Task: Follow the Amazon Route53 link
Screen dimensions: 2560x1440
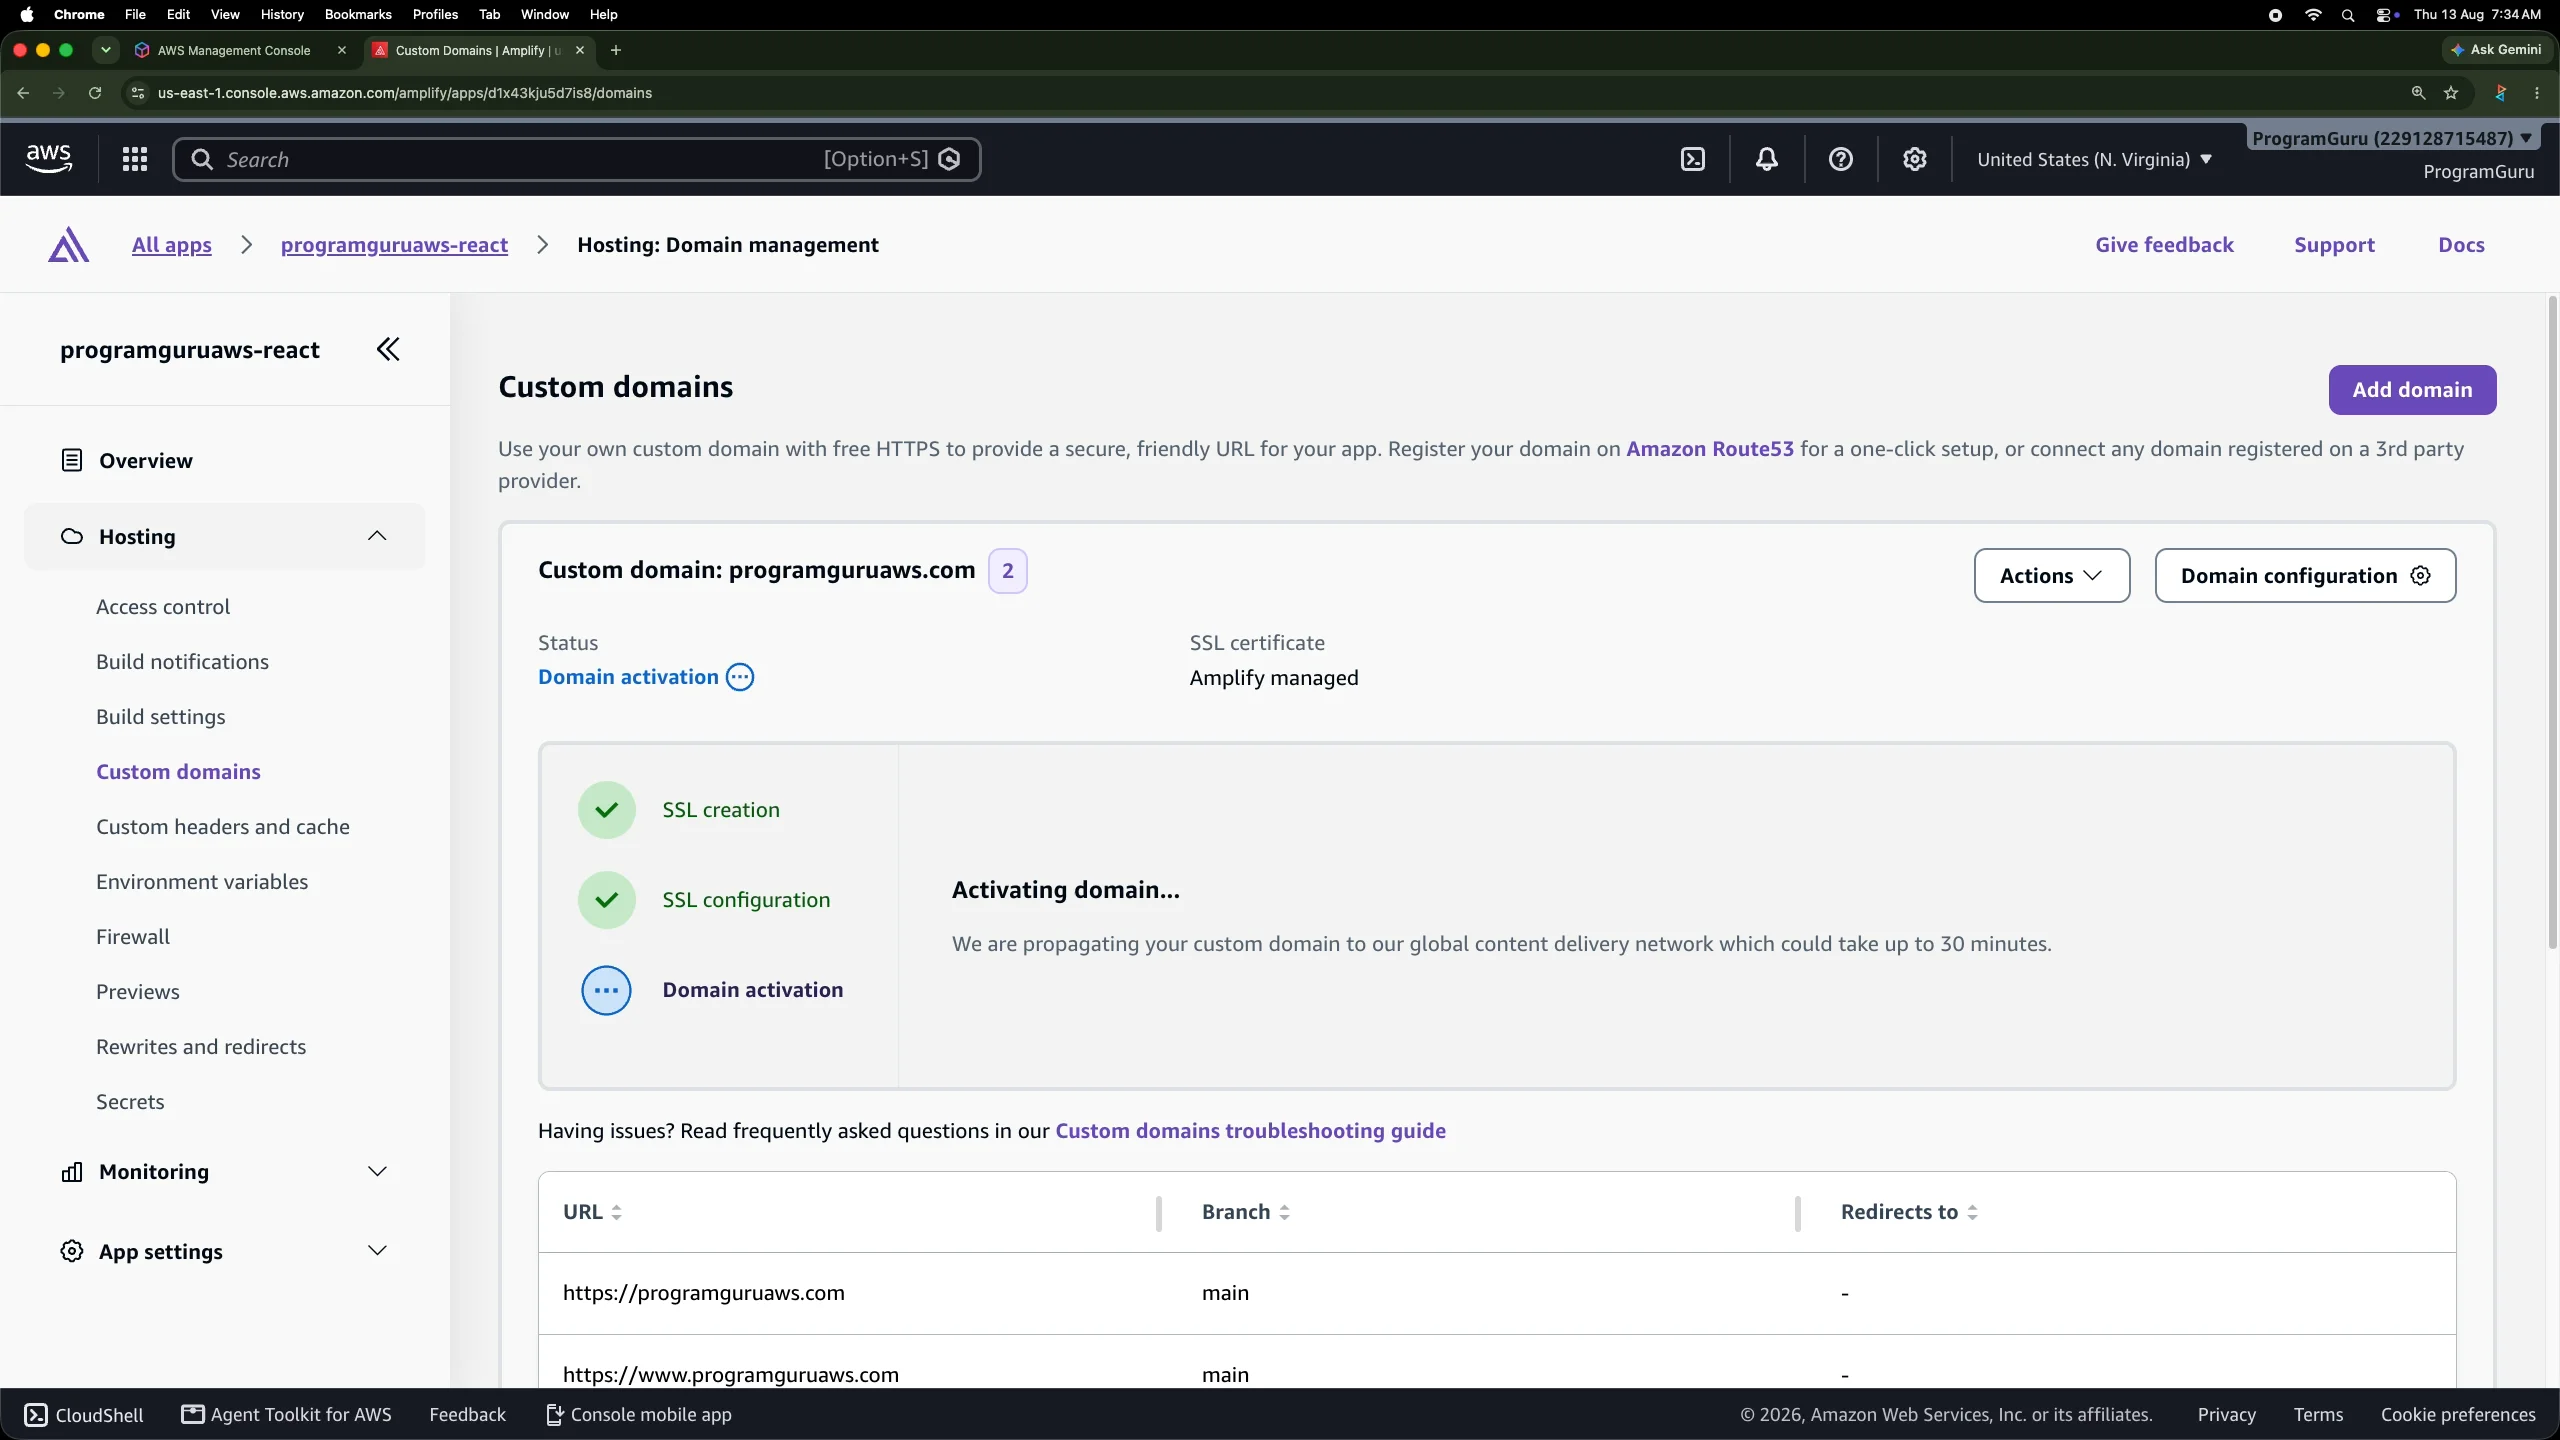Action: pos(1710,449)
